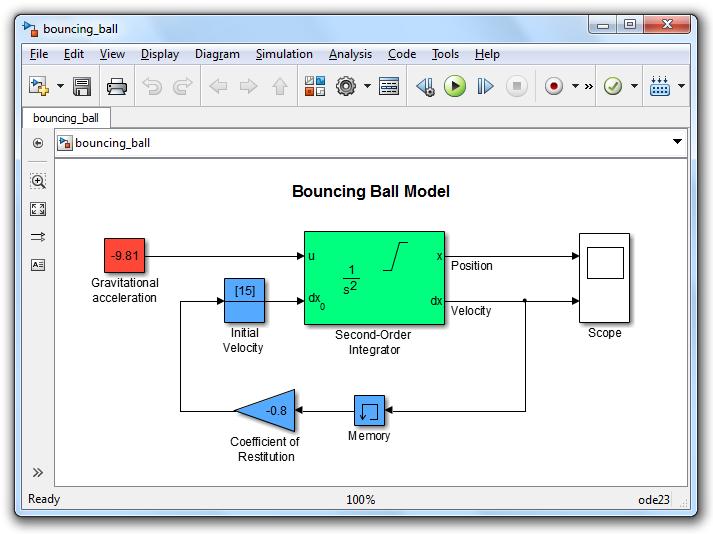Click the Forward navigation arrow
This screenshot has width=713, height=534.
pyautogui.click(x=249, y=86)
